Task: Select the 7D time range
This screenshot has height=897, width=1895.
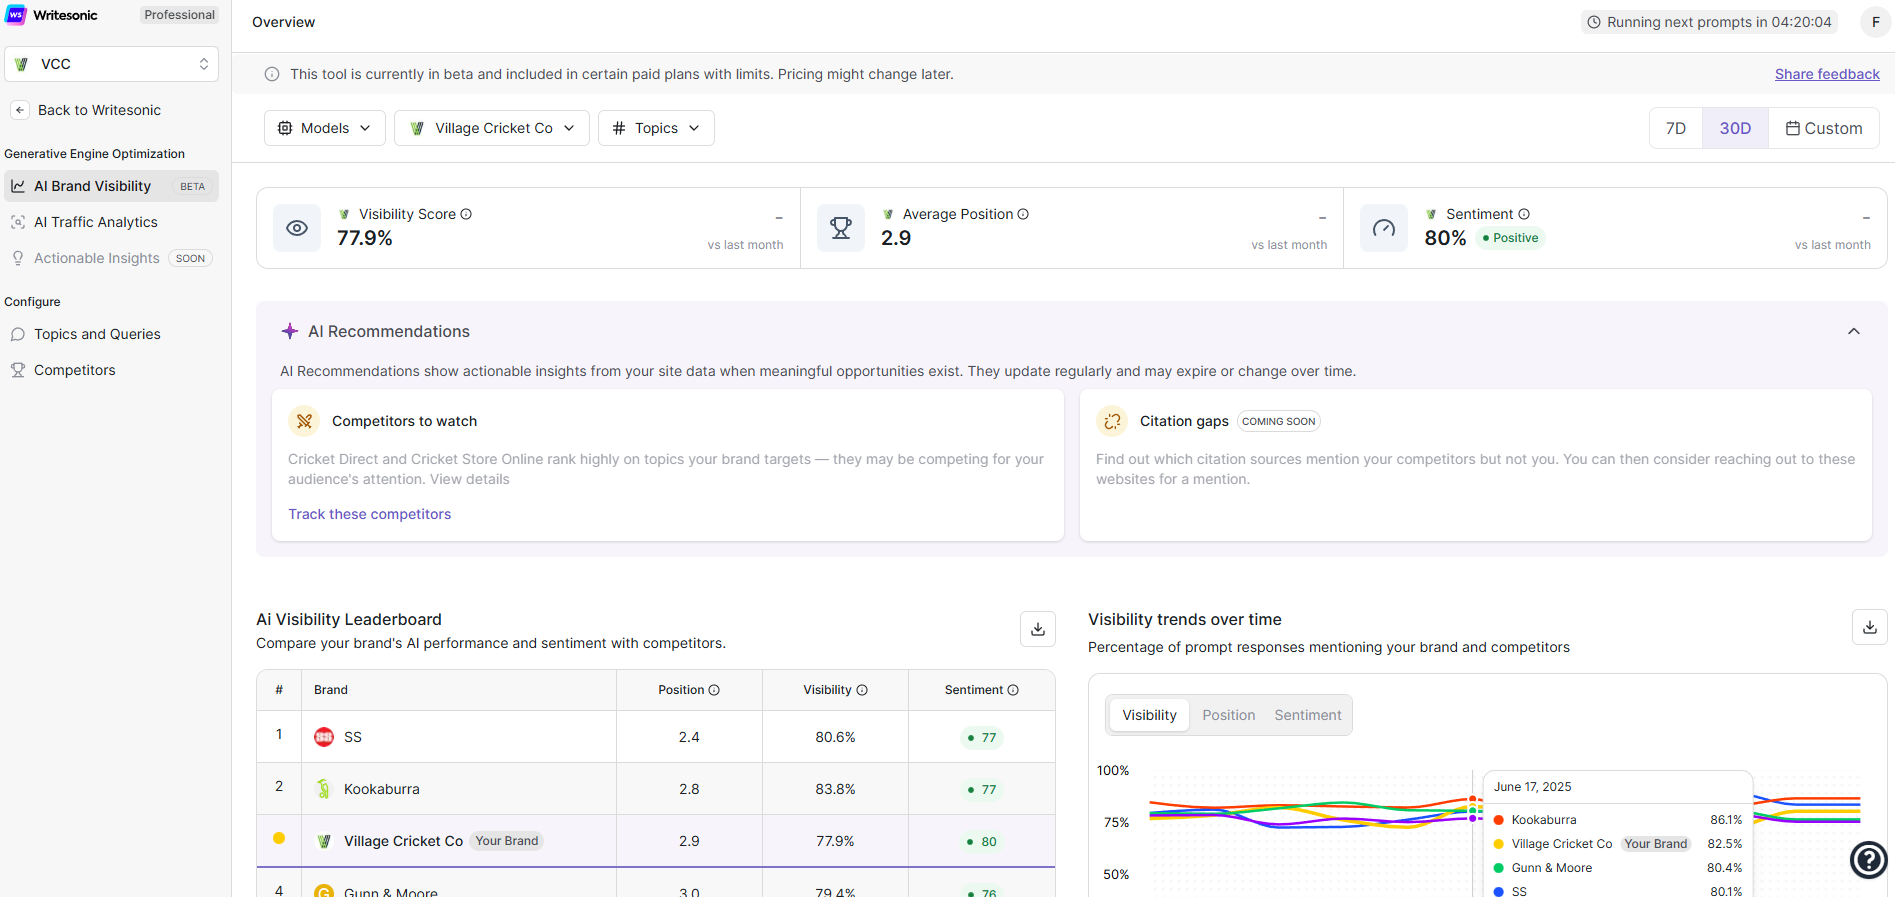Action: [1676, 128]
